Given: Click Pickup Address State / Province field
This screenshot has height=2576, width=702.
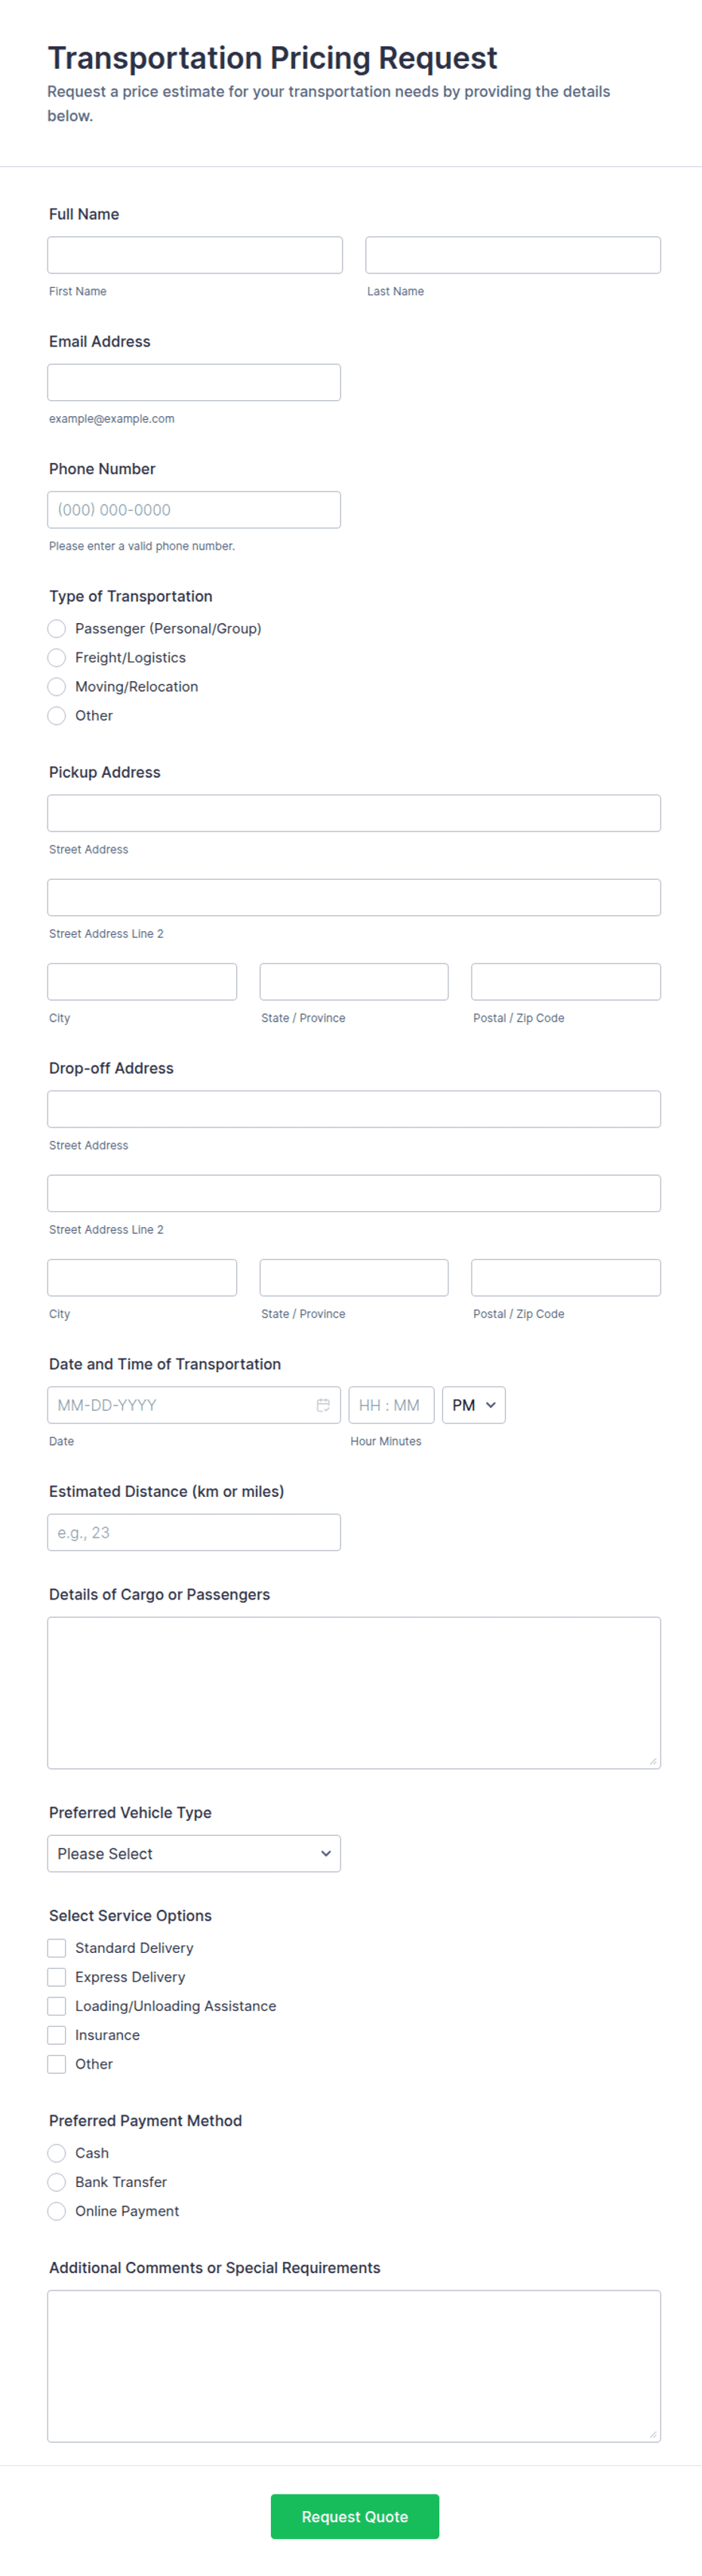Looking at the screenshot, I should 354,982.
